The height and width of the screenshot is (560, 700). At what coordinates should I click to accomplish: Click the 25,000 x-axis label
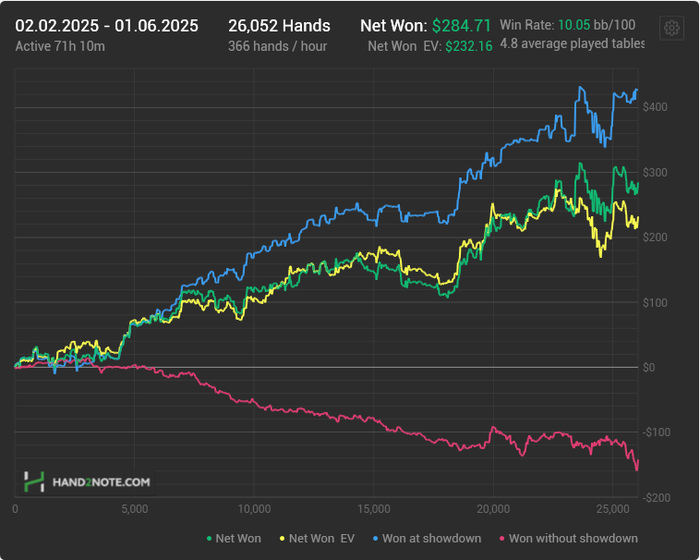[612, 509]
